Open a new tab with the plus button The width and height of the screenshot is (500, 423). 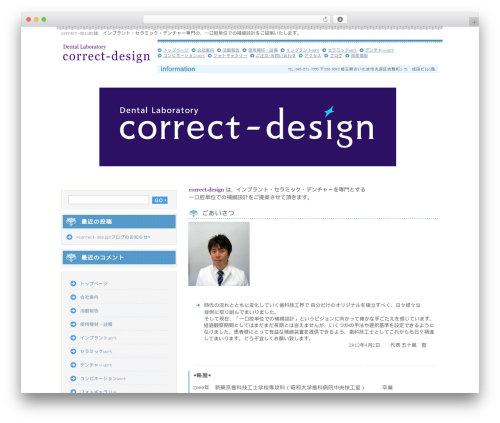click(x=474, y=22)
